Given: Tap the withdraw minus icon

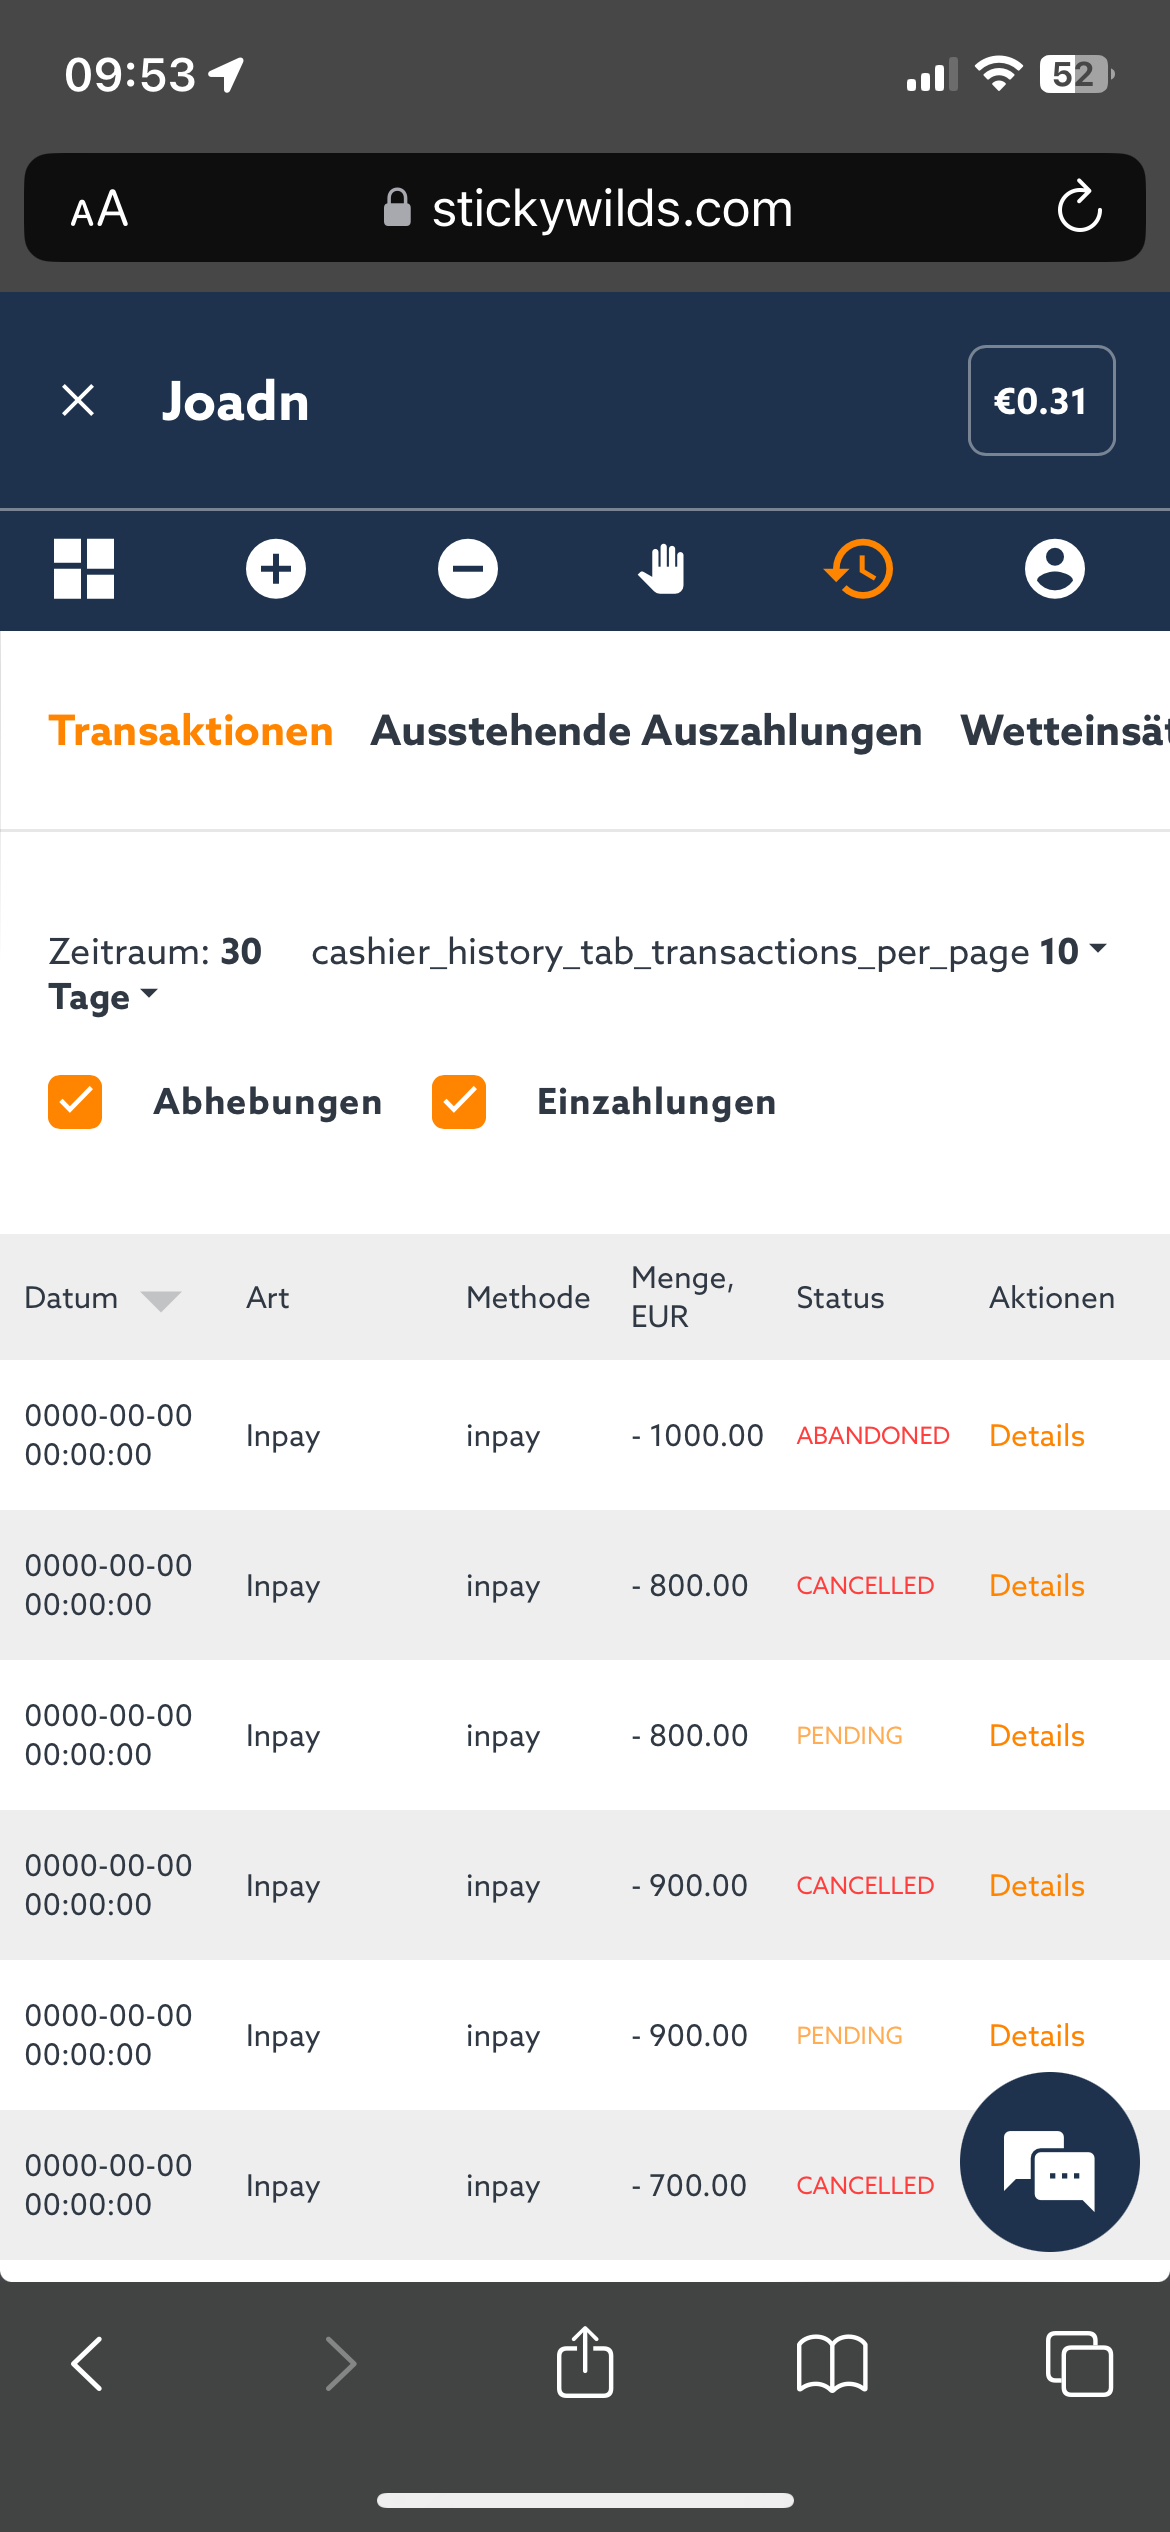Looking at the screenshot, I should tap(467, 569).
